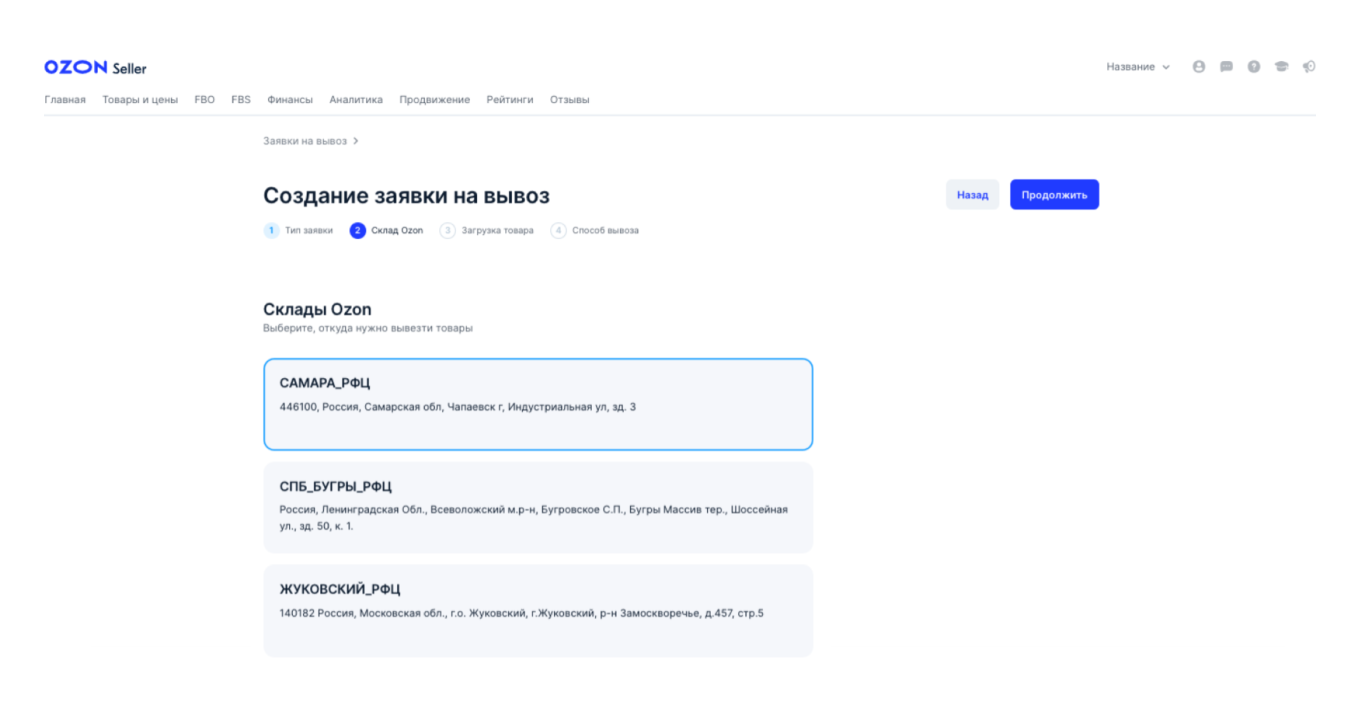The image size is (1360, 723).
Task: Open the Главная menu item
Action: tap(65, 100)
